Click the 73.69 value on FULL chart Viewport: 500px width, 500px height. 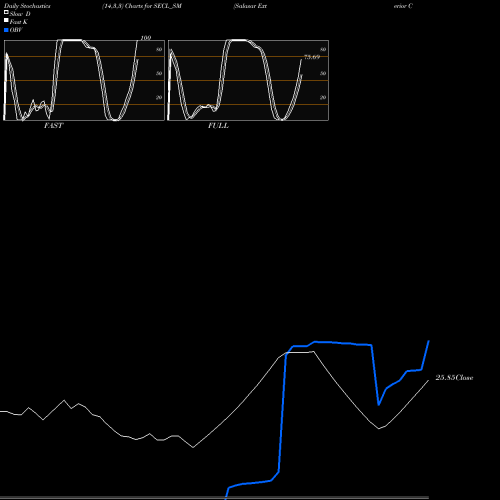pyautogui.click(x=312, y=57)
